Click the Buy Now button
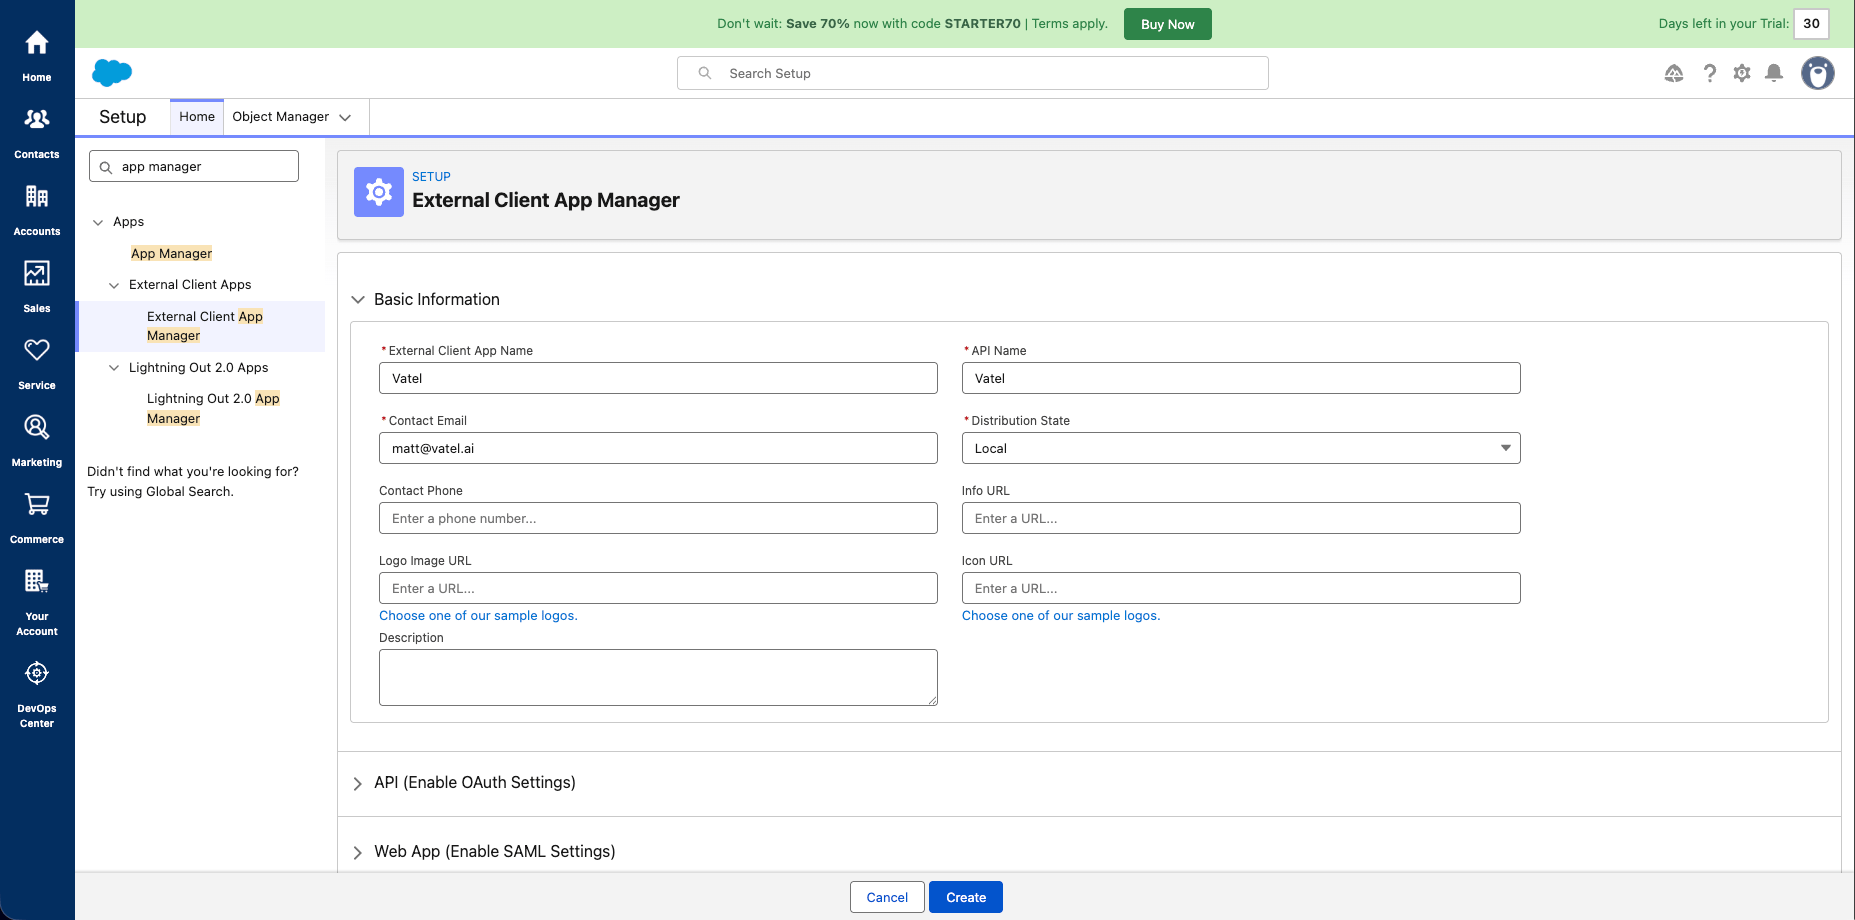This screenshot has width=1855, height=920. pyautogui.click(x=1168, y=24)
